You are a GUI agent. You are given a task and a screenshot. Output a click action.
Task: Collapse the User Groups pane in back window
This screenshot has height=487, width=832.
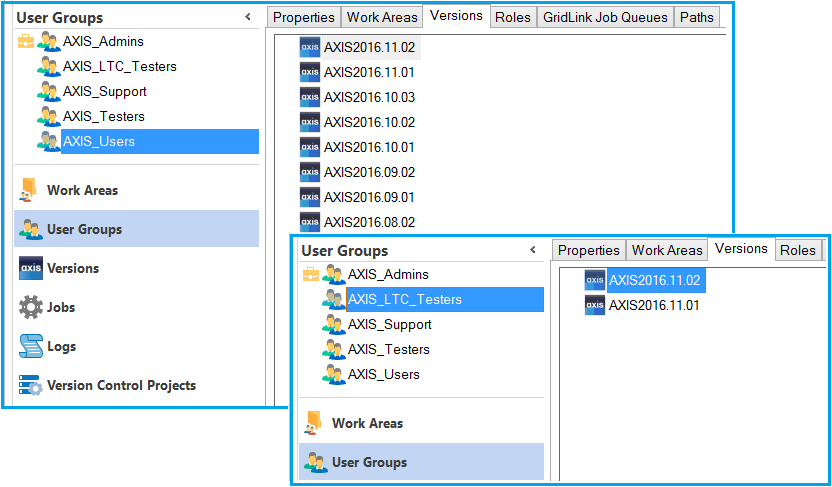pos(248,17)
